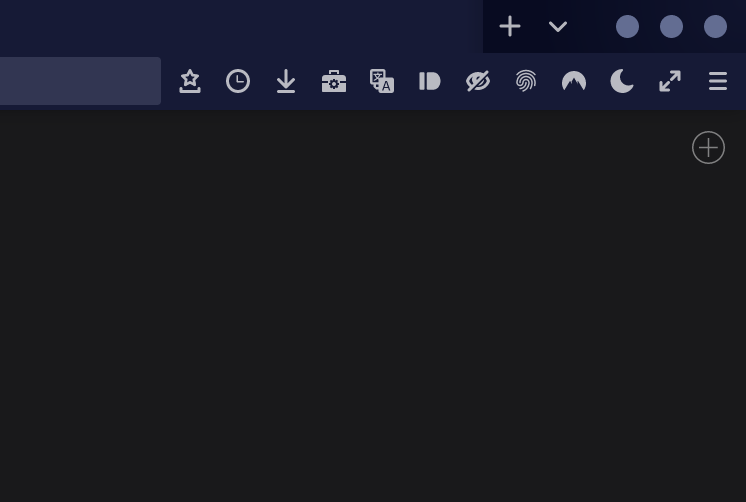Screen dimensions: 746x502
Task: Enter fullscreen with diagonal arrows icon
Action: coord(670,81)
